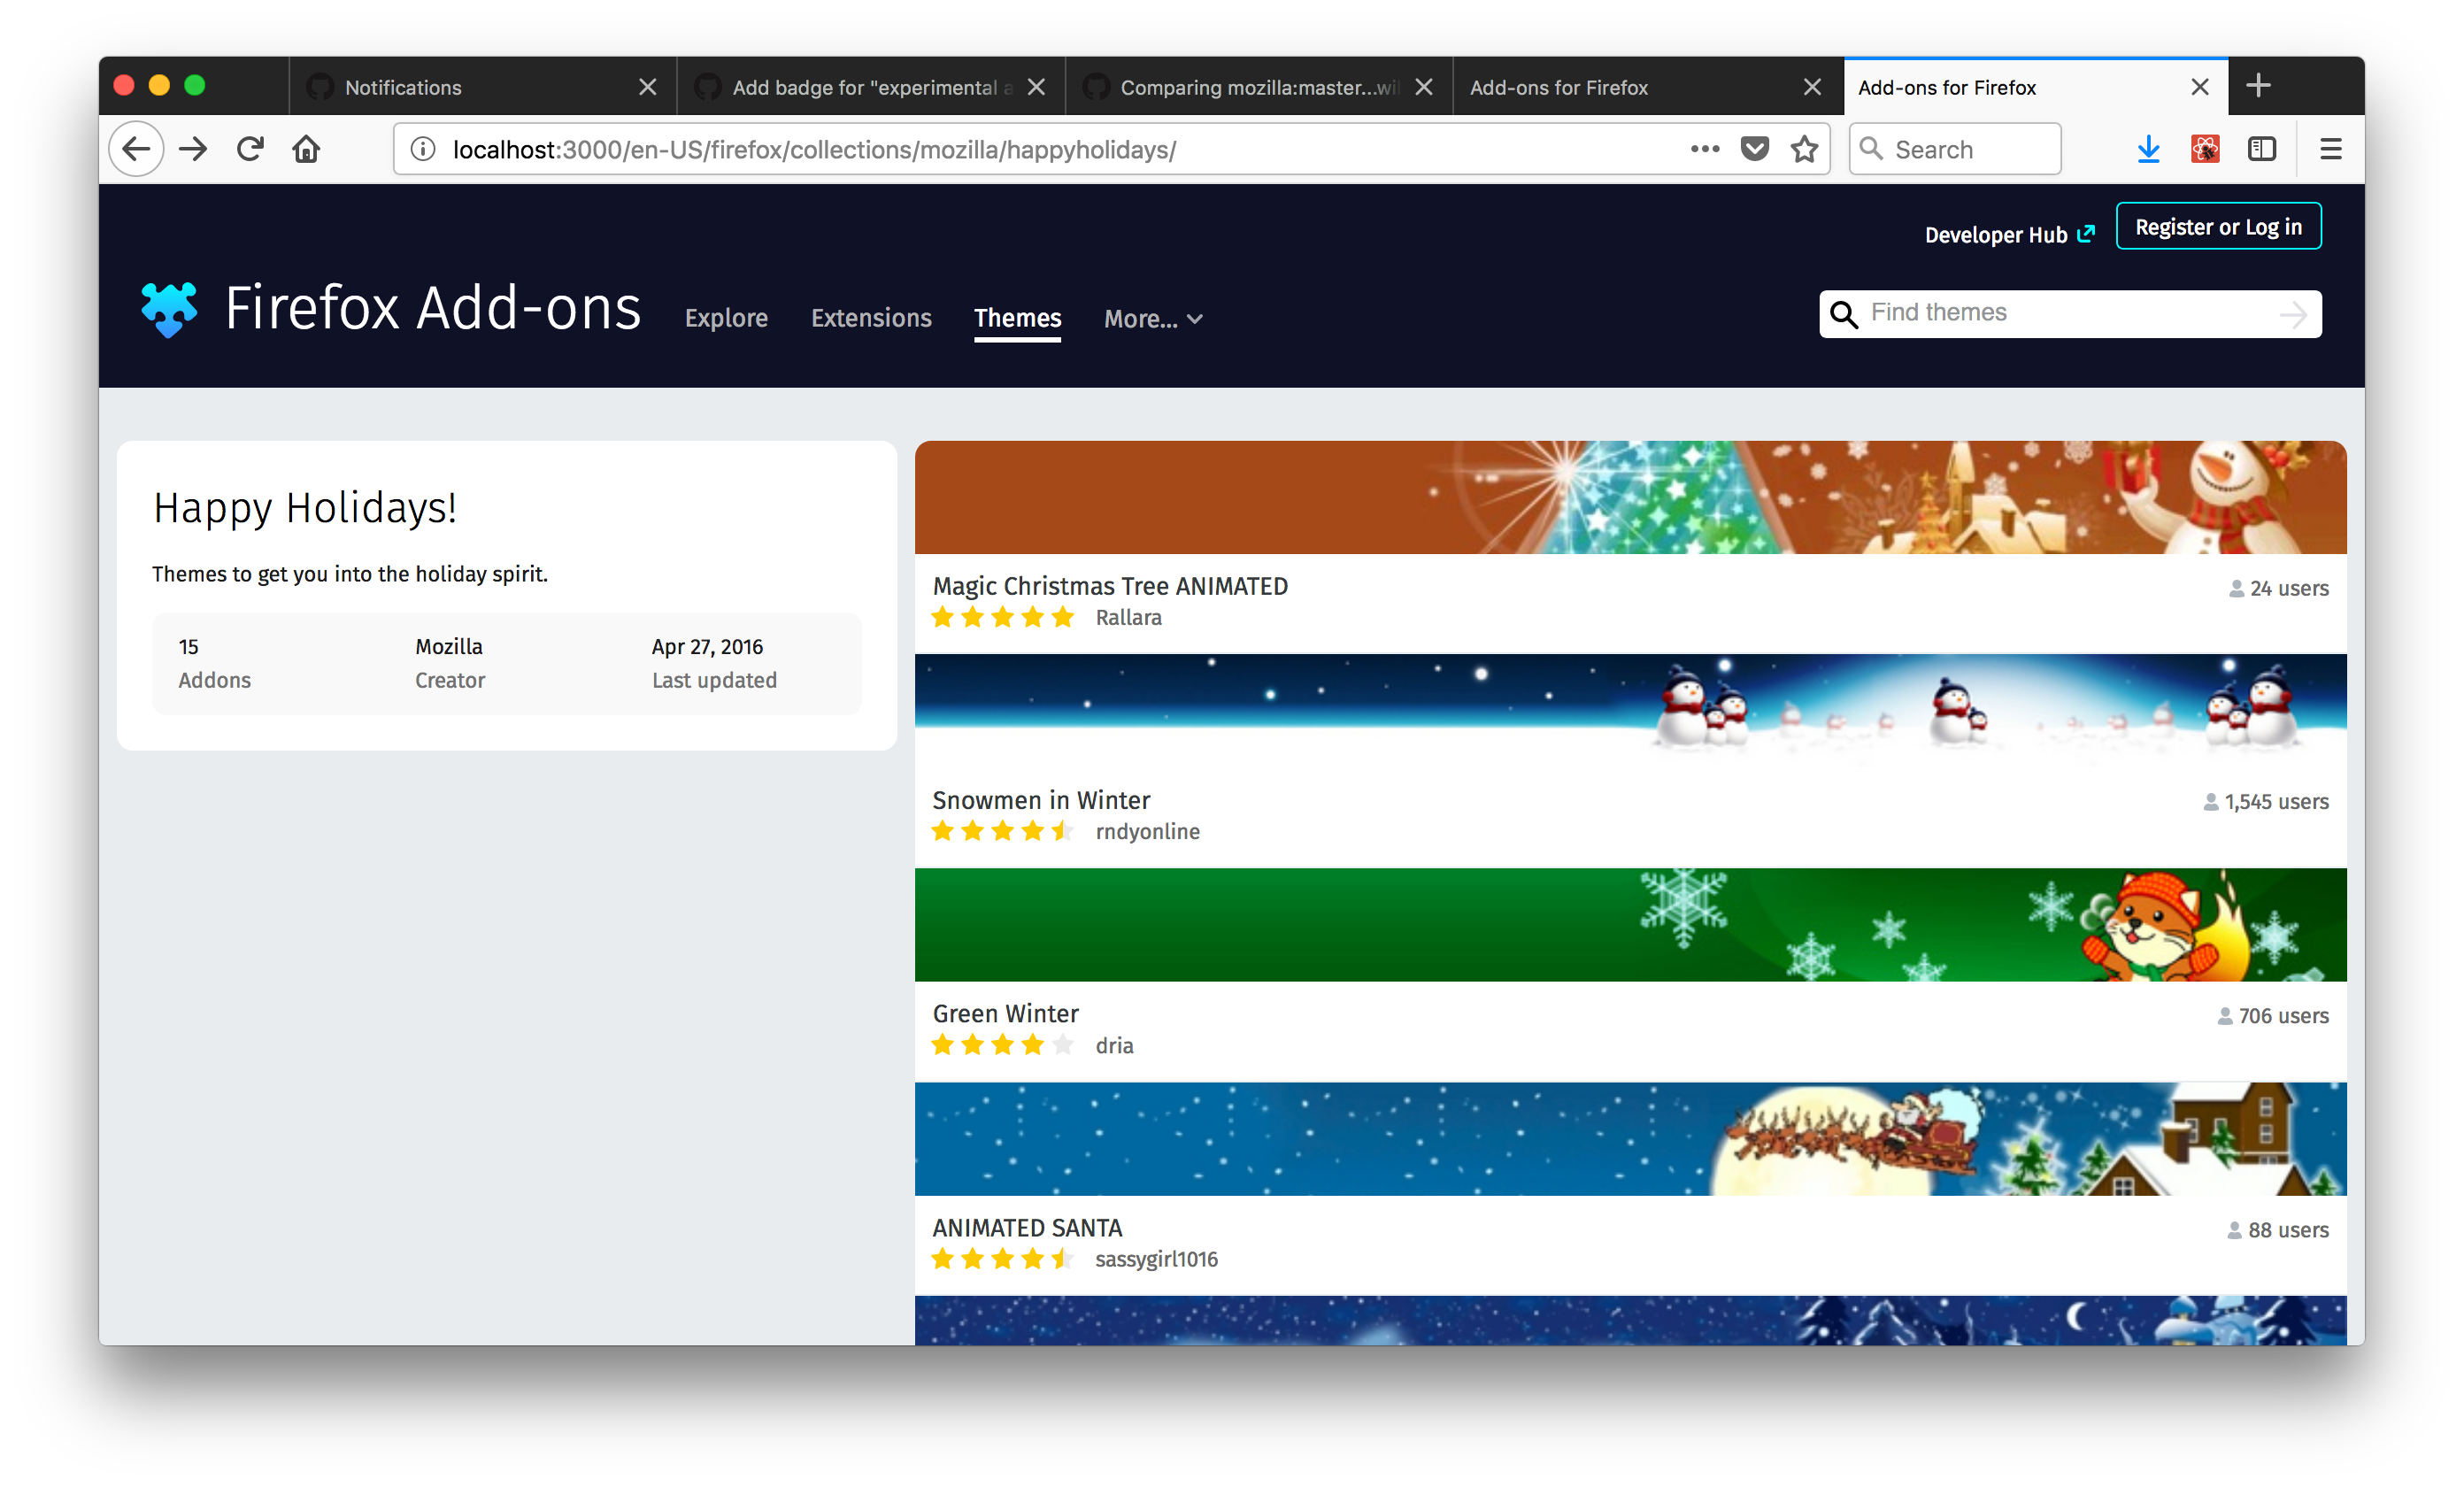The width and height of the screenshot is (2464, 1487).
Task: Toggle the browser sidebar view
Action: click(x=2262, y=149)
